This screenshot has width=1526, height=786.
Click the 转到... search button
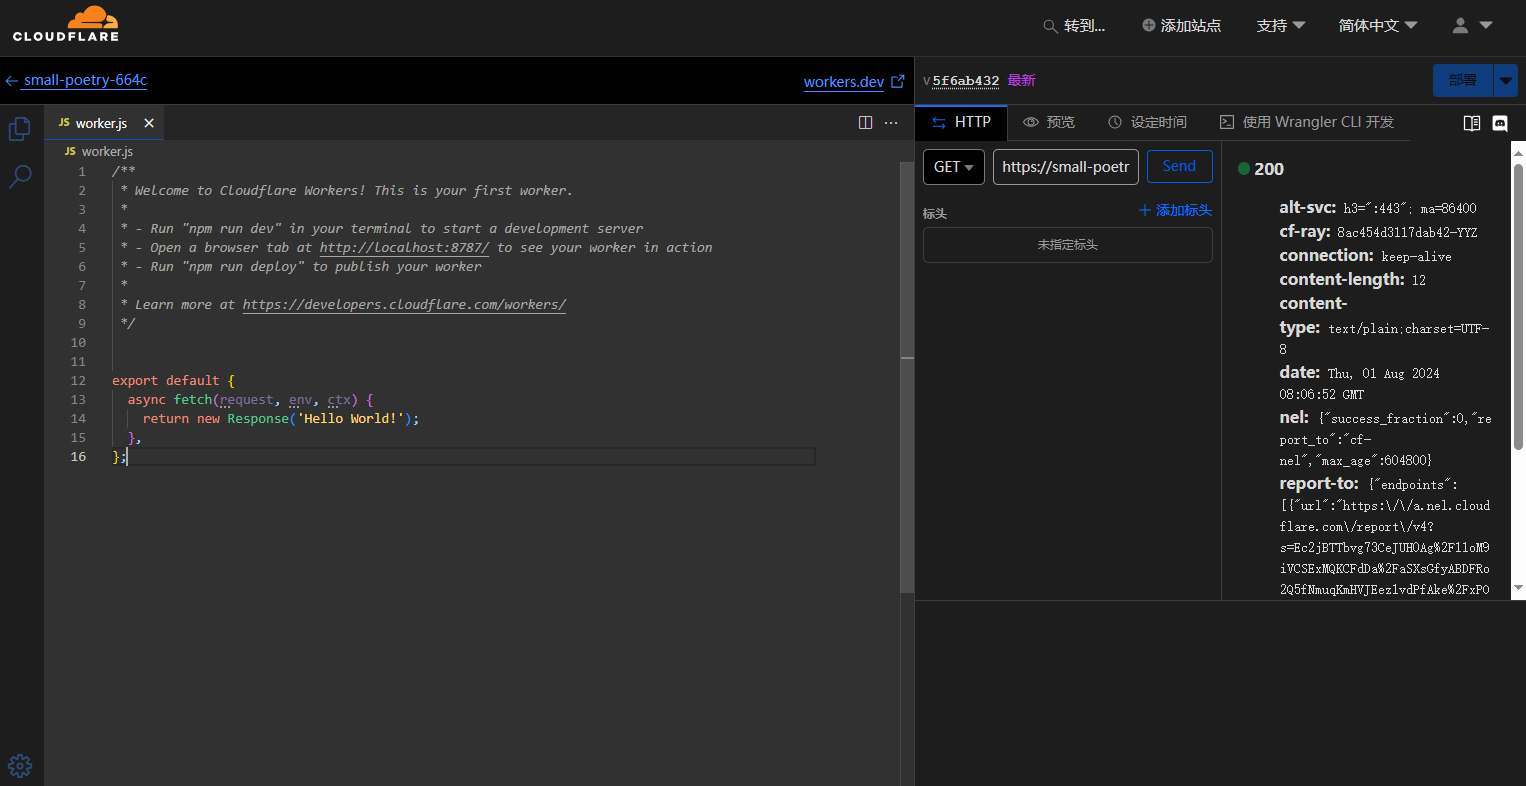point(1074,26)
